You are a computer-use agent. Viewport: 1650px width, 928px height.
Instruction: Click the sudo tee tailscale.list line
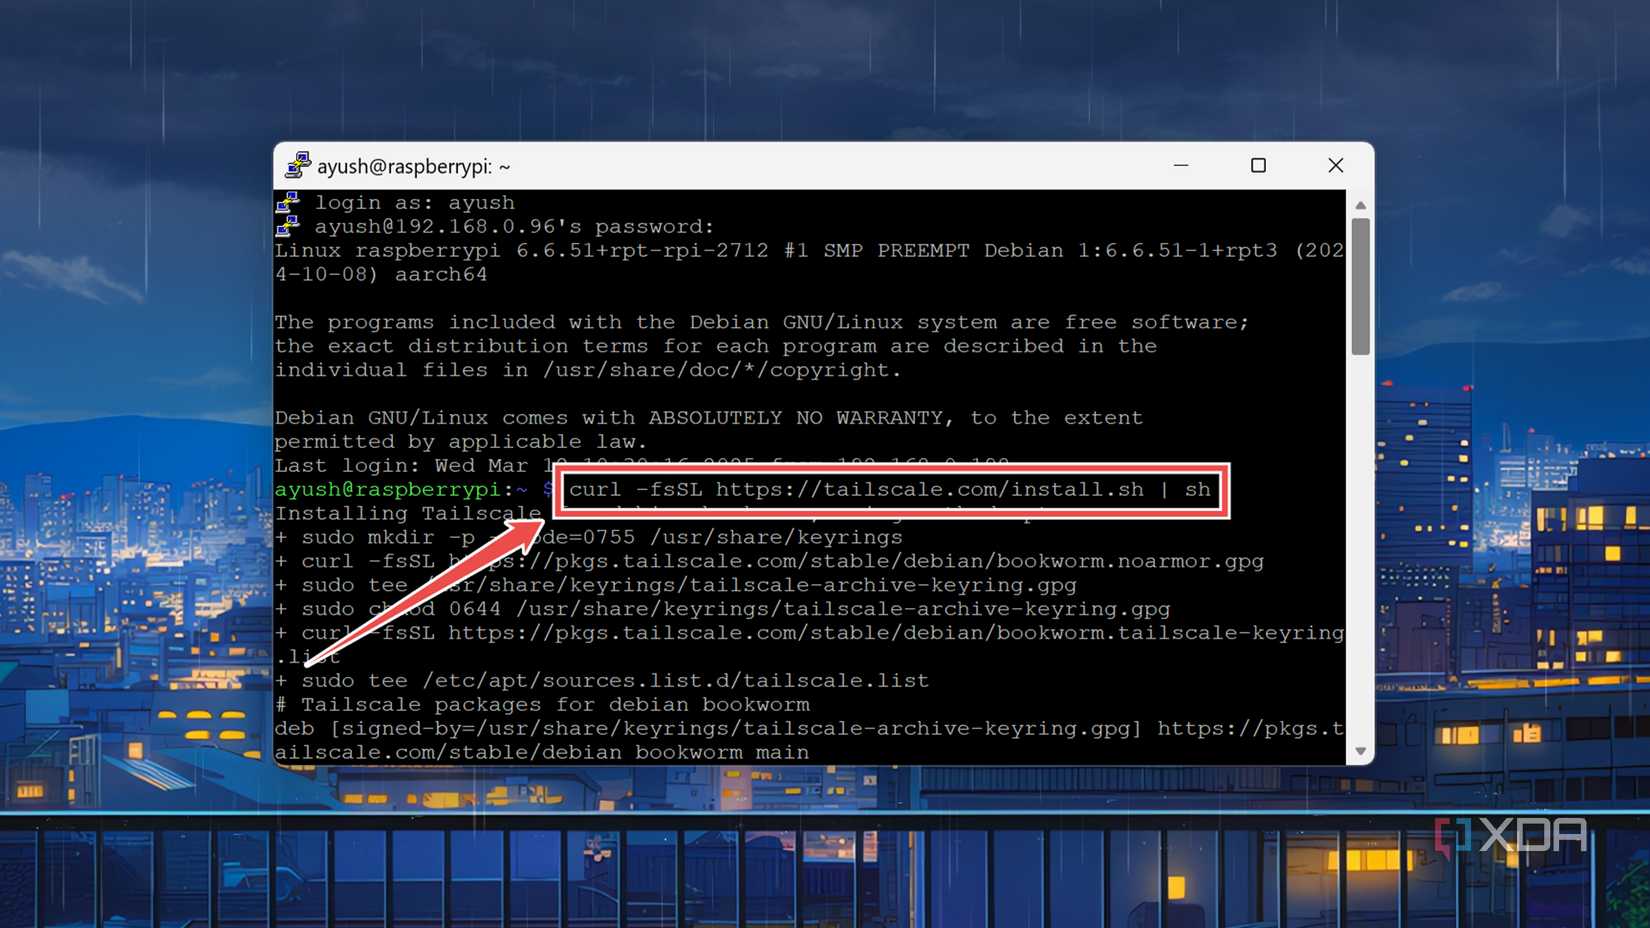pyautogui.click(x=600, y=680)
